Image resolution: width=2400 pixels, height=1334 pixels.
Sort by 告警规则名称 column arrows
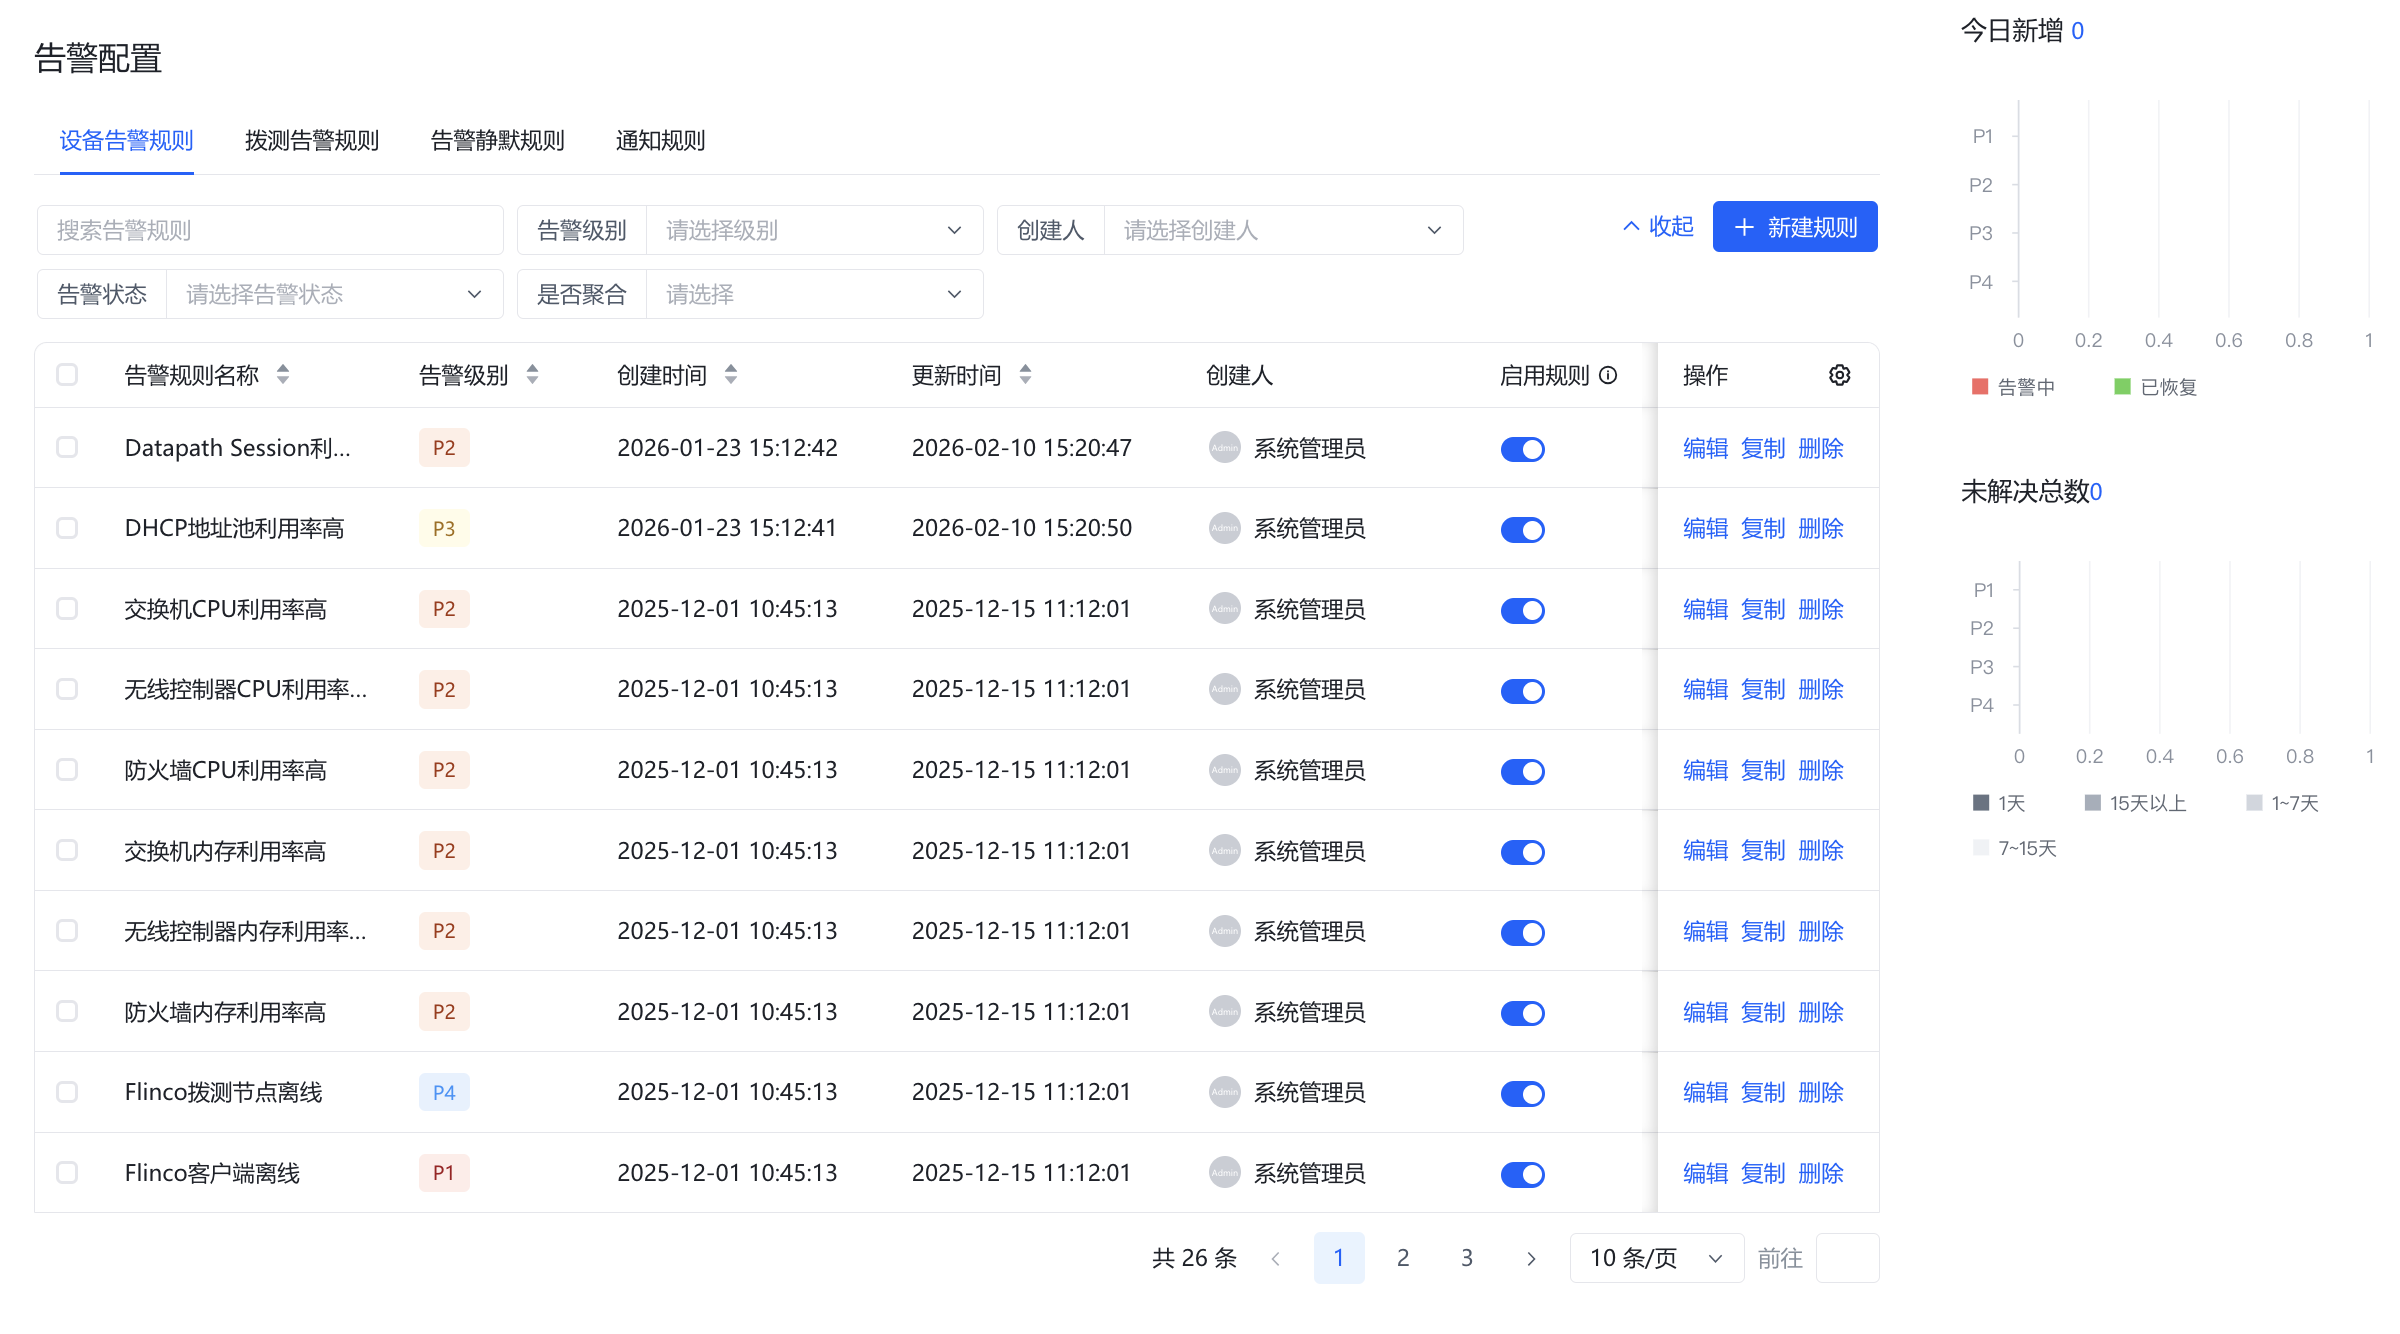283,375
